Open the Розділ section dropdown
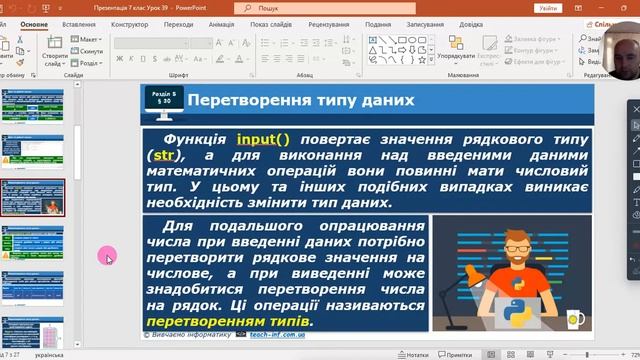The height and width of the screenshot is (360, 640). (x=86, y=63)
